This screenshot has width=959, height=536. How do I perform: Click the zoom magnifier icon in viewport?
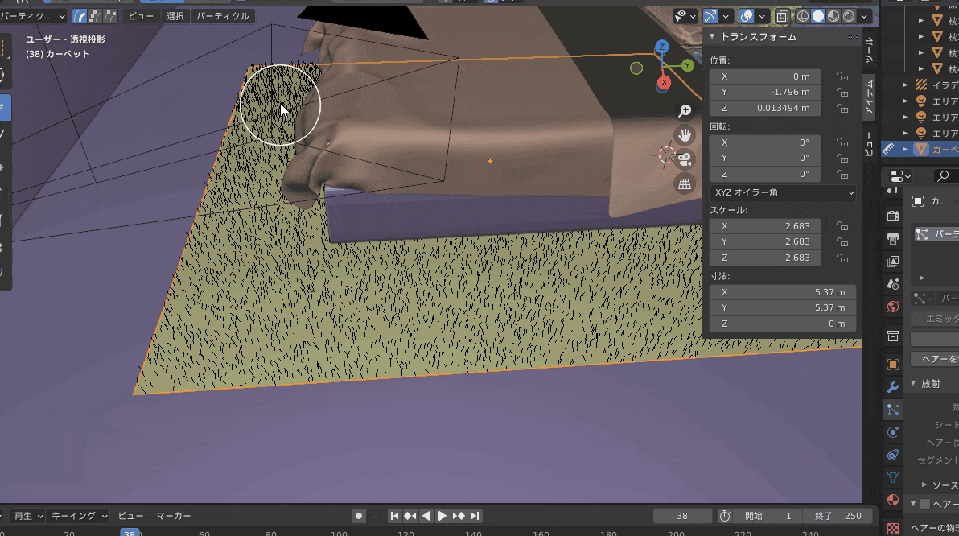[x=685, y=111]
